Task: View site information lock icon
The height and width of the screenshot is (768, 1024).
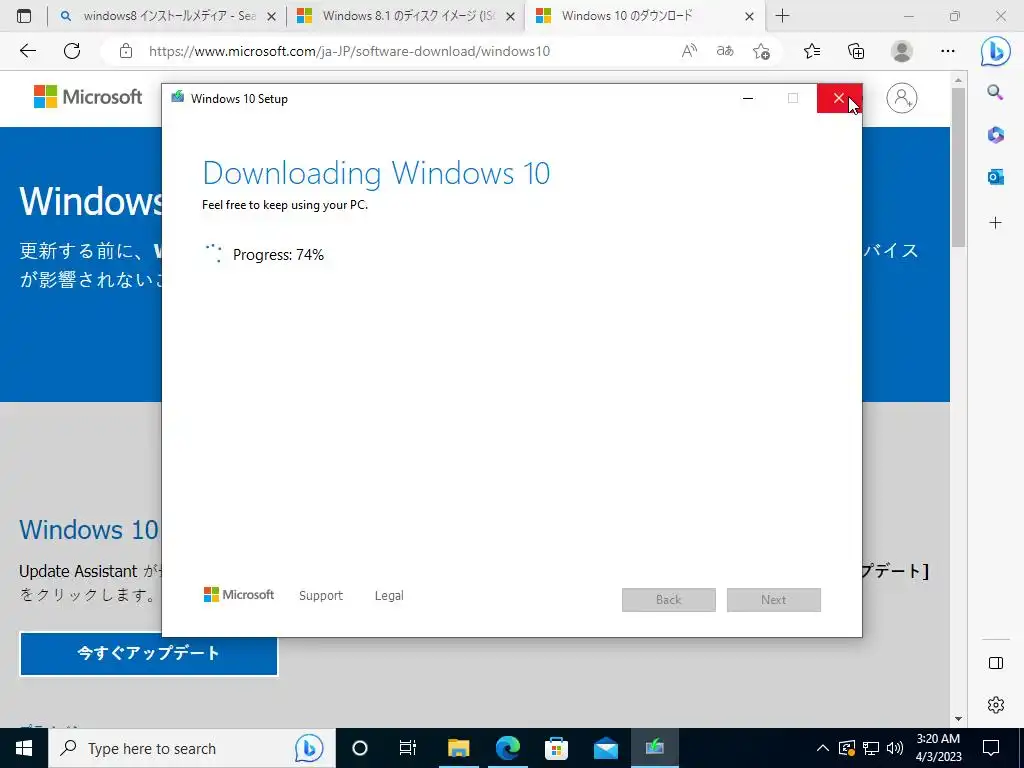Action: (x=126, y=51)
